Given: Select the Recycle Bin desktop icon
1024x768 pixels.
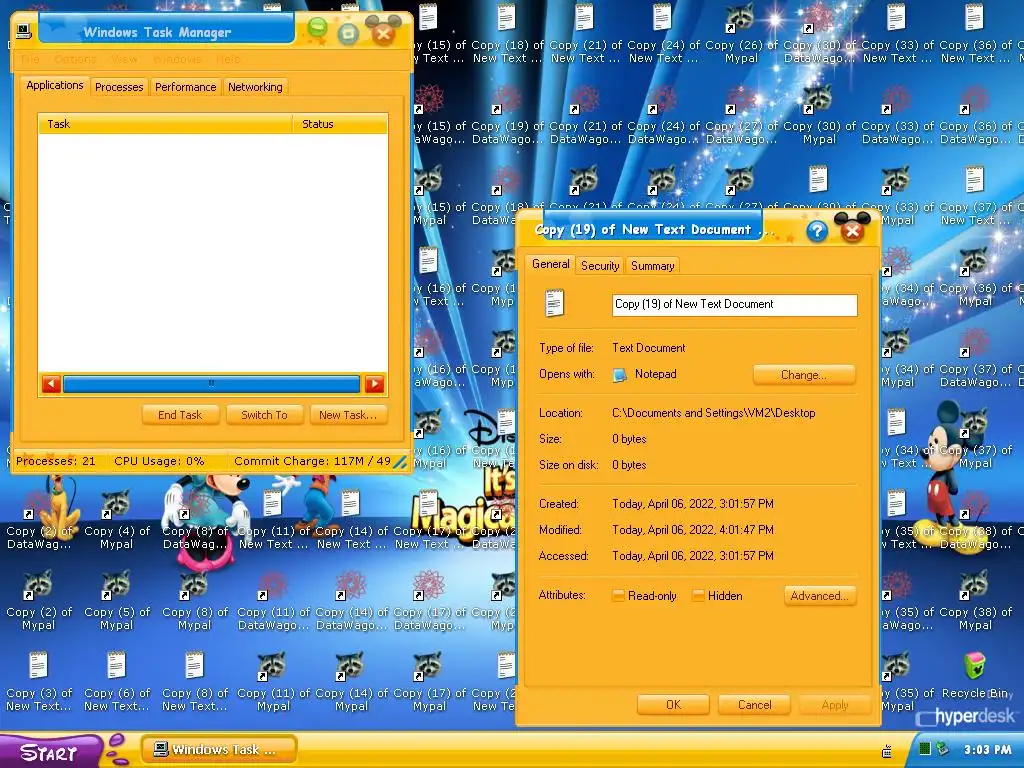Looking at the screenshot, I should click(x=974, y=666).
